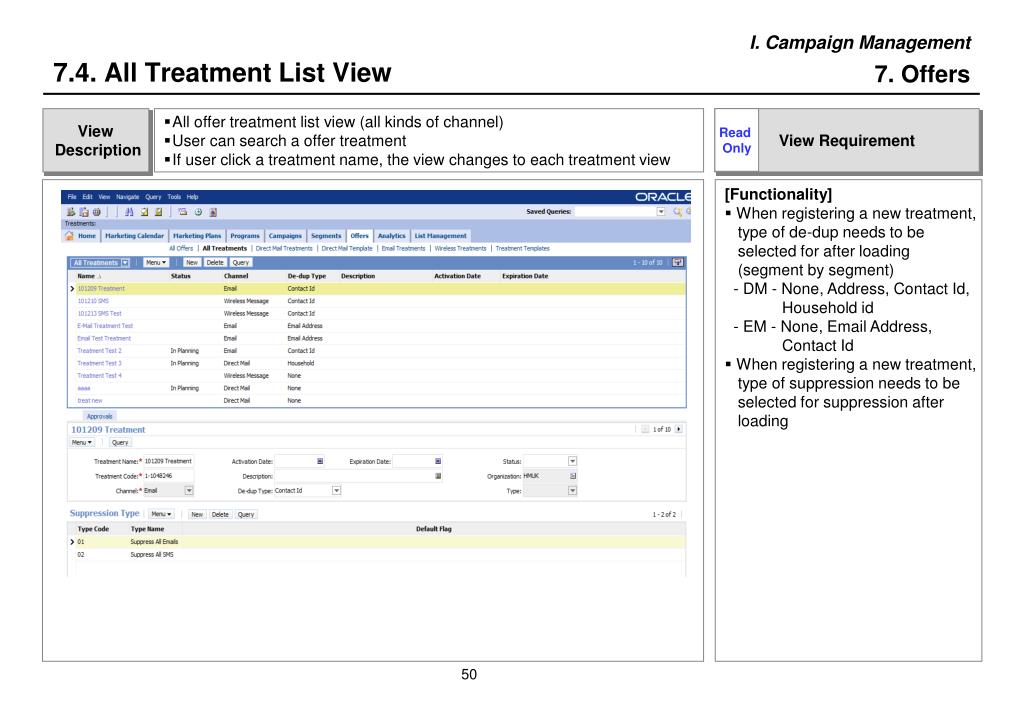
Task: Open Direct Mail Treatments view link
Action: tap(284, 249)
